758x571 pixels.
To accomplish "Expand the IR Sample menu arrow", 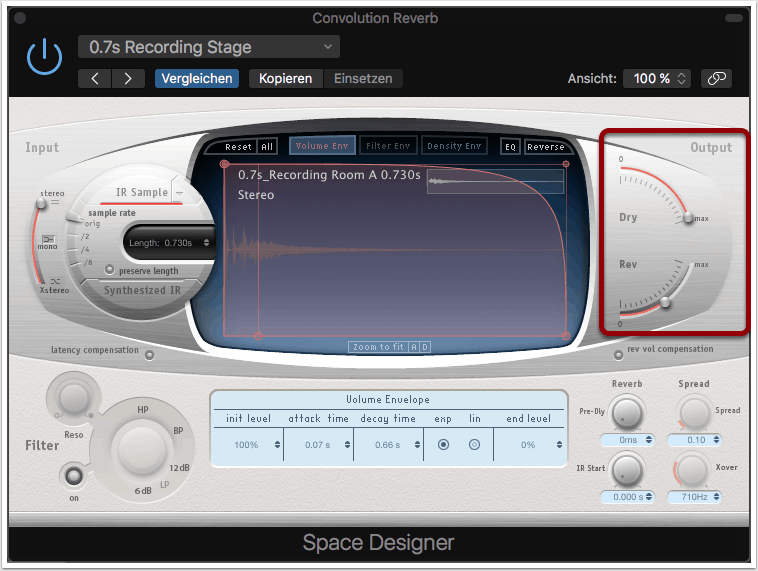I will [x=179, y=192].
